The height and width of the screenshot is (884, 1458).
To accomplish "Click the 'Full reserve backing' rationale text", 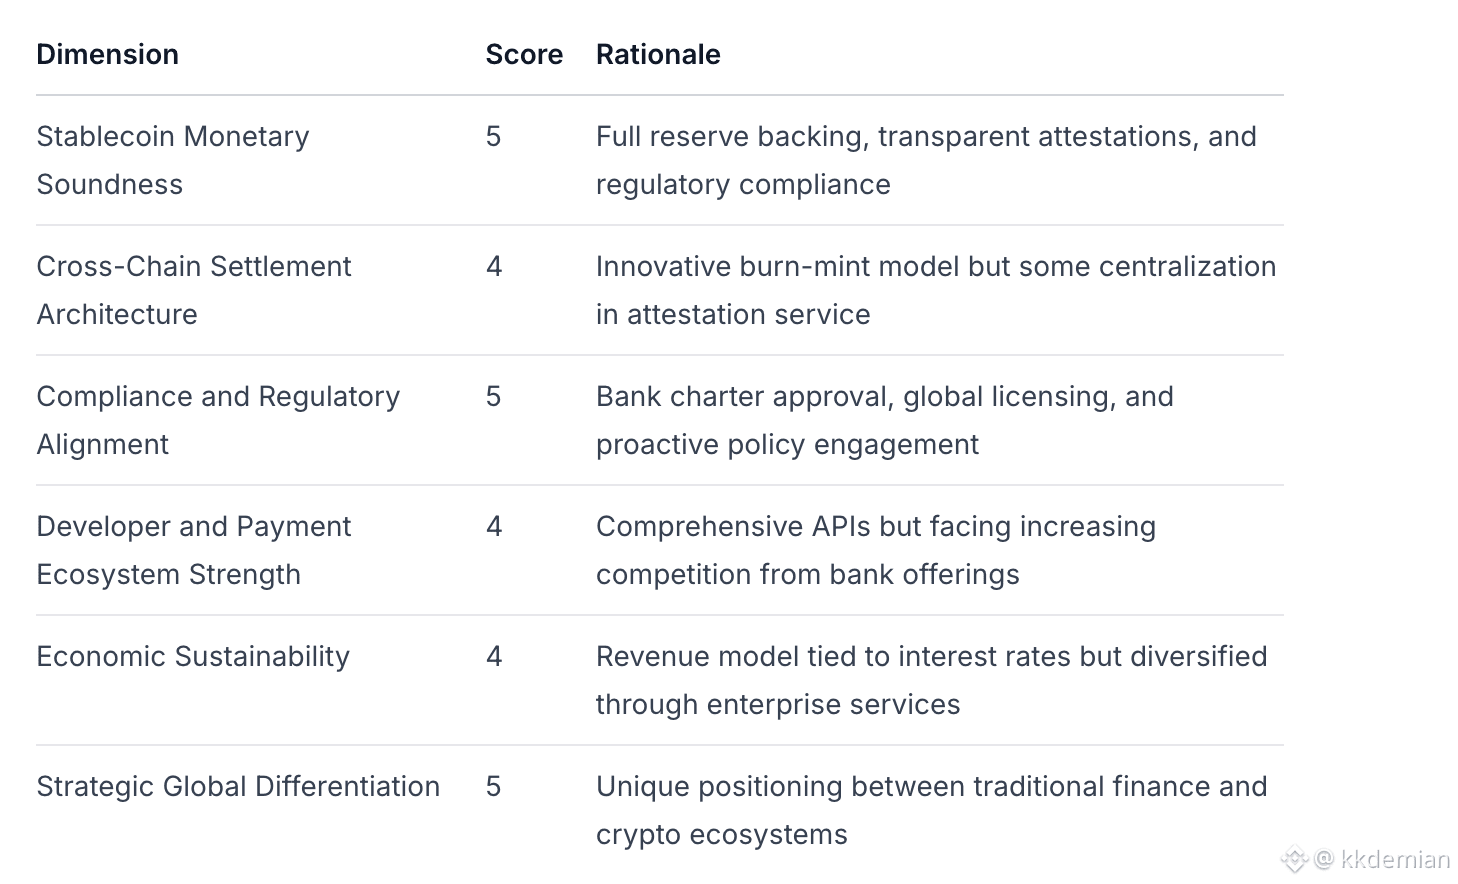I will tap(926, 160).
